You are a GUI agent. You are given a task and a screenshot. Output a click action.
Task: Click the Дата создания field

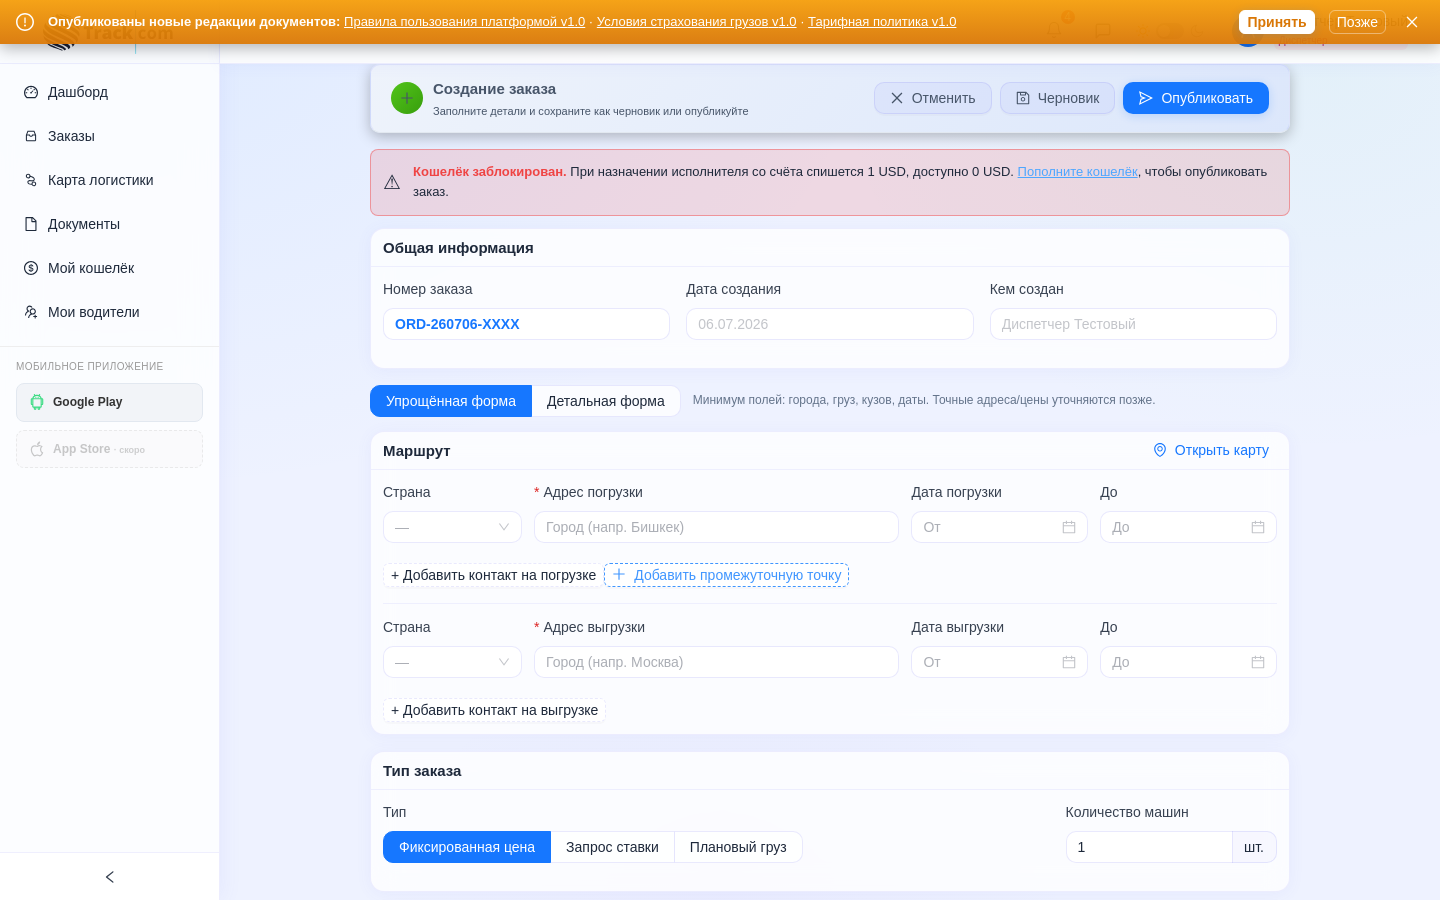click(829, 324)
